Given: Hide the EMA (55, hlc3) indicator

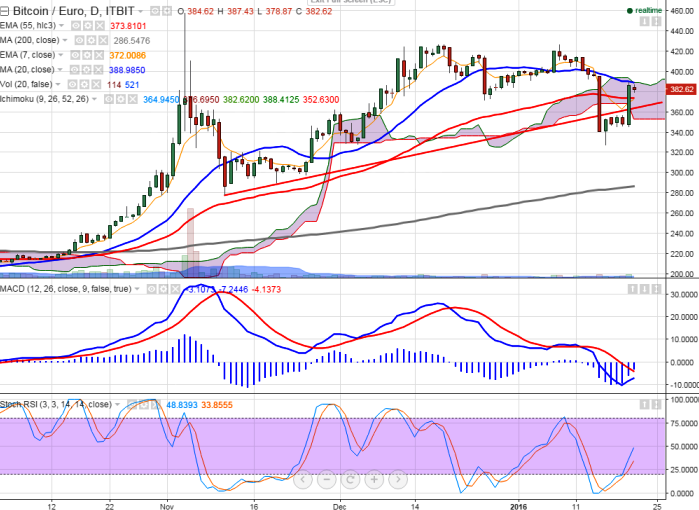Looking at the screenshot, I should coord(76,26).
